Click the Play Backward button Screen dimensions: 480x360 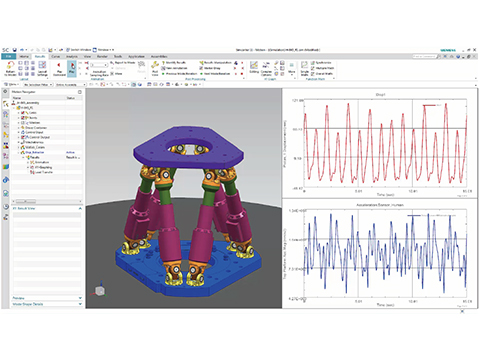[59, 68]
